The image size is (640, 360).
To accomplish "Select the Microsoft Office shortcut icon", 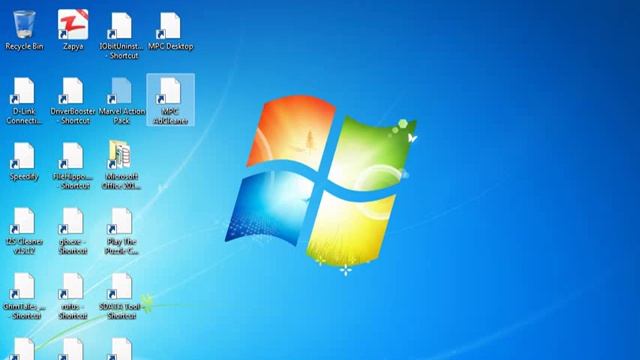I will pos(122,165).
